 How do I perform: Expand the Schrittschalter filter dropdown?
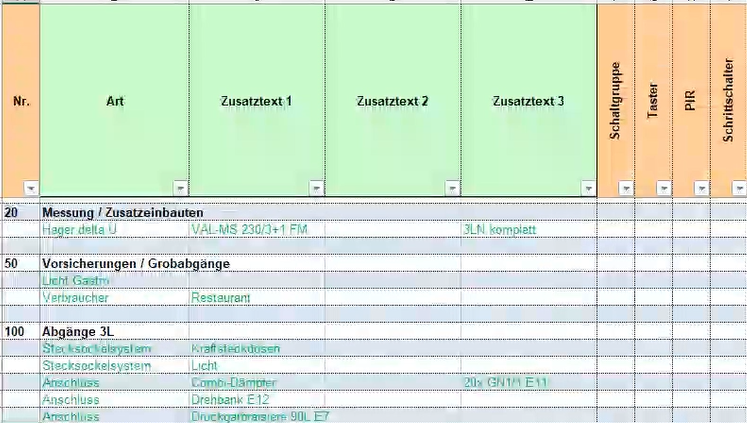[x=739, y=188]
